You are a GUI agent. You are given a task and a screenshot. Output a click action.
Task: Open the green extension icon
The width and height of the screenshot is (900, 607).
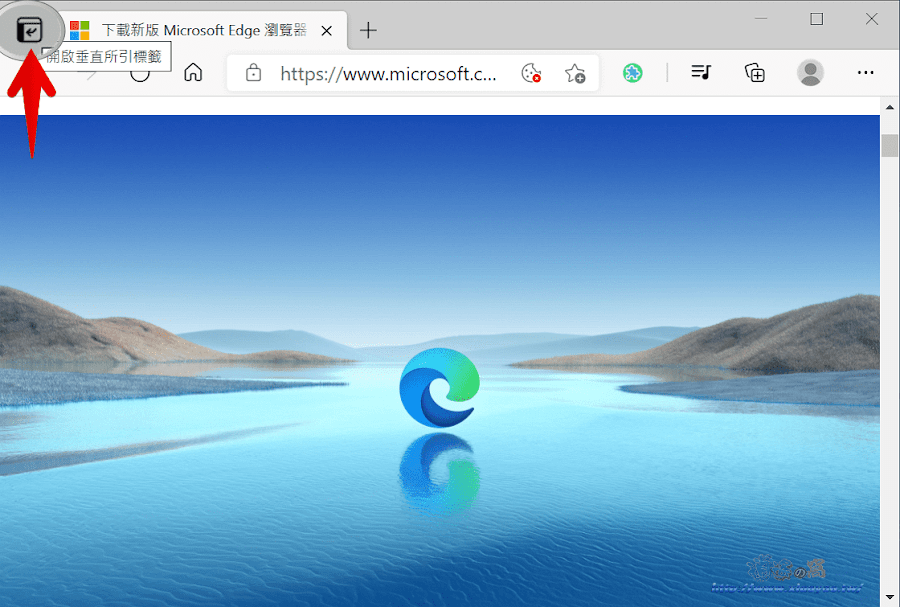[633, 73]
